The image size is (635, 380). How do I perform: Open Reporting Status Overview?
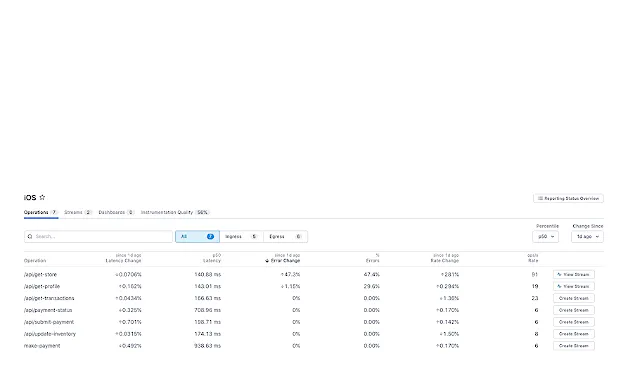tap(568, 199)
